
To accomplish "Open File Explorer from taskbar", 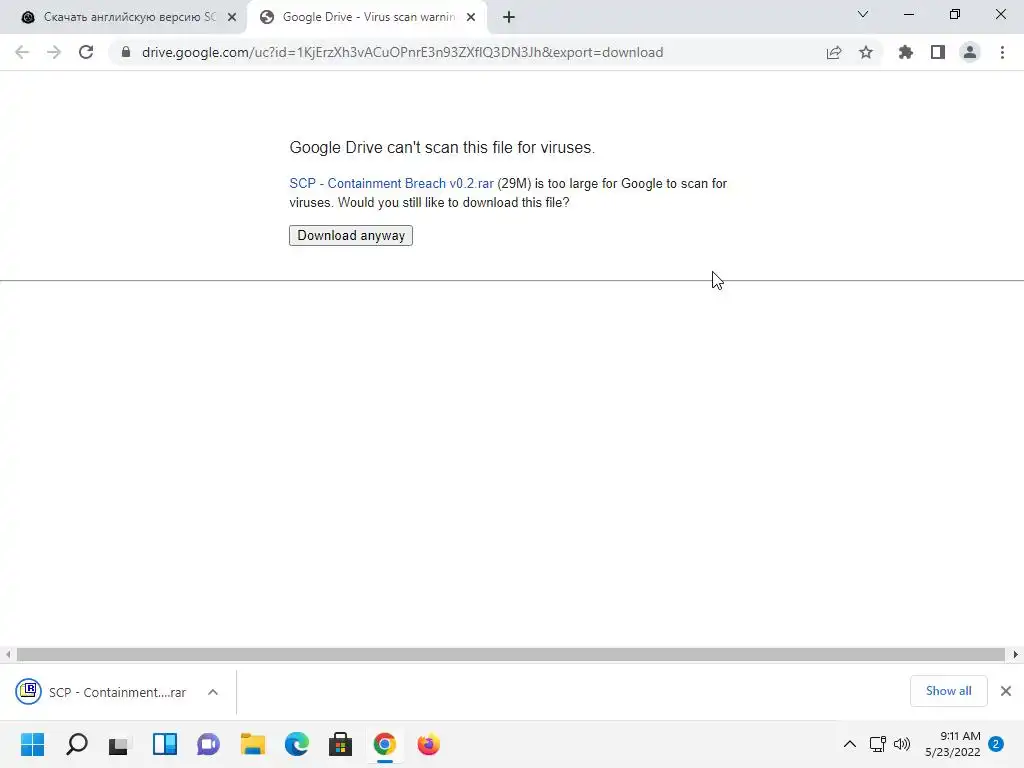I will click(253, 744).
